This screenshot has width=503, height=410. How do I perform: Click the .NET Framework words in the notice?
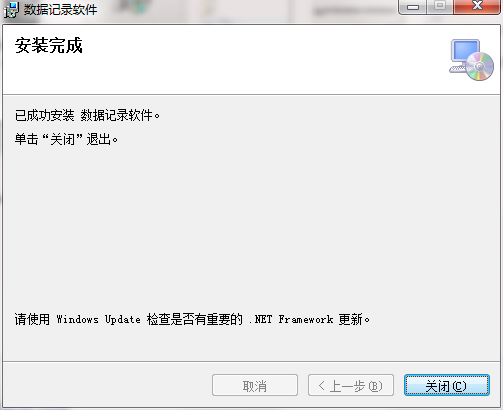(291, 319)
